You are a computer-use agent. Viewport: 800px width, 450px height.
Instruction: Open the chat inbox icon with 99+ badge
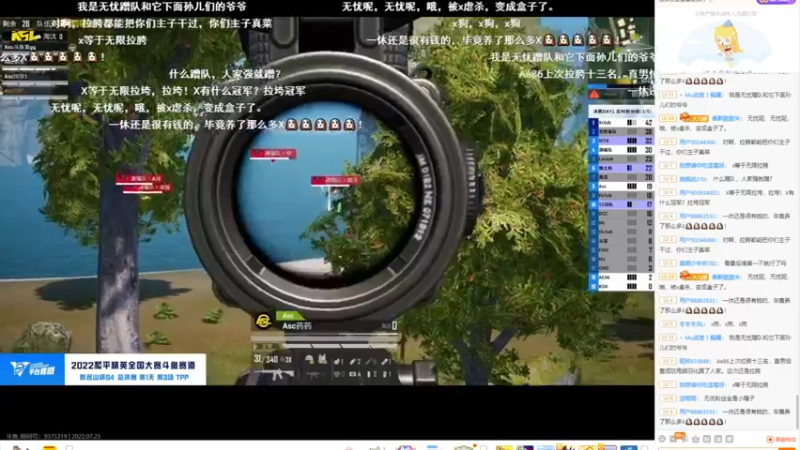[x=673, y=438]
